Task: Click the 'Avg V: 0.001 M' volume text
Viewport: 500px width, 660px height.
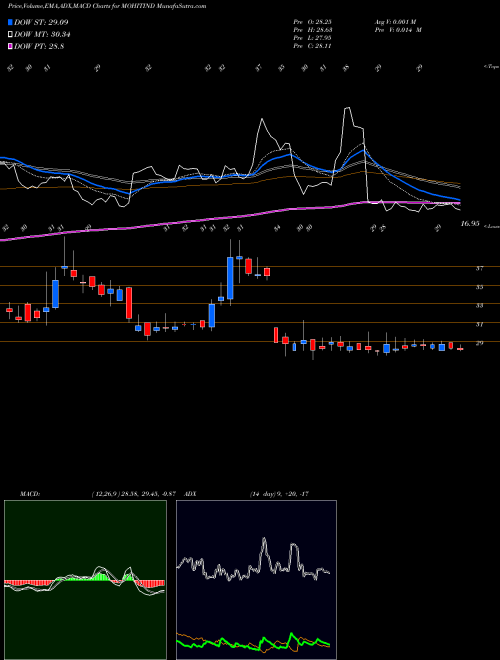Action: point(395,22)
